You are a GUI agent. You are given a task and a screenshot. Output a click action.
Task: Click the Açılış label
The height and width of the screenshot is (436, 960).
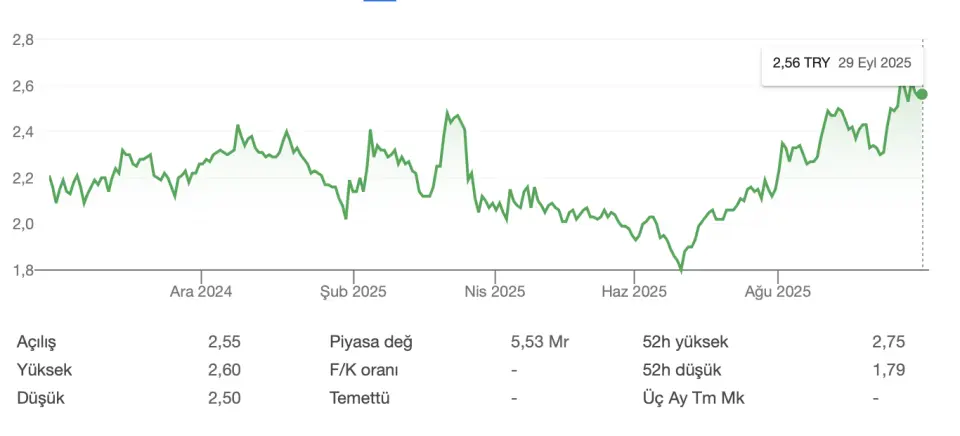click(36, 342)
